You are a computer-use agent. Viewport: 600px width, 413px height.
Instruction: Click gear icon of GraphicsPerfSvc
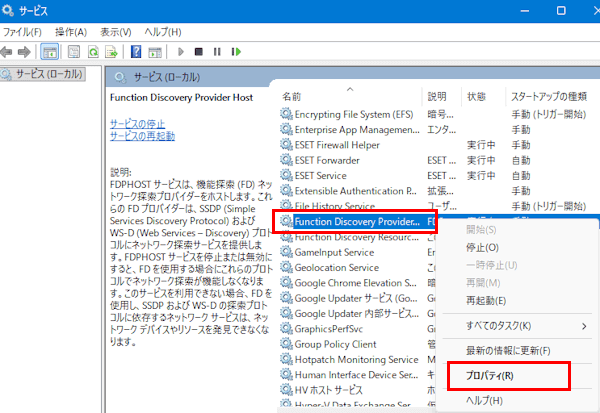pos(286,328)
